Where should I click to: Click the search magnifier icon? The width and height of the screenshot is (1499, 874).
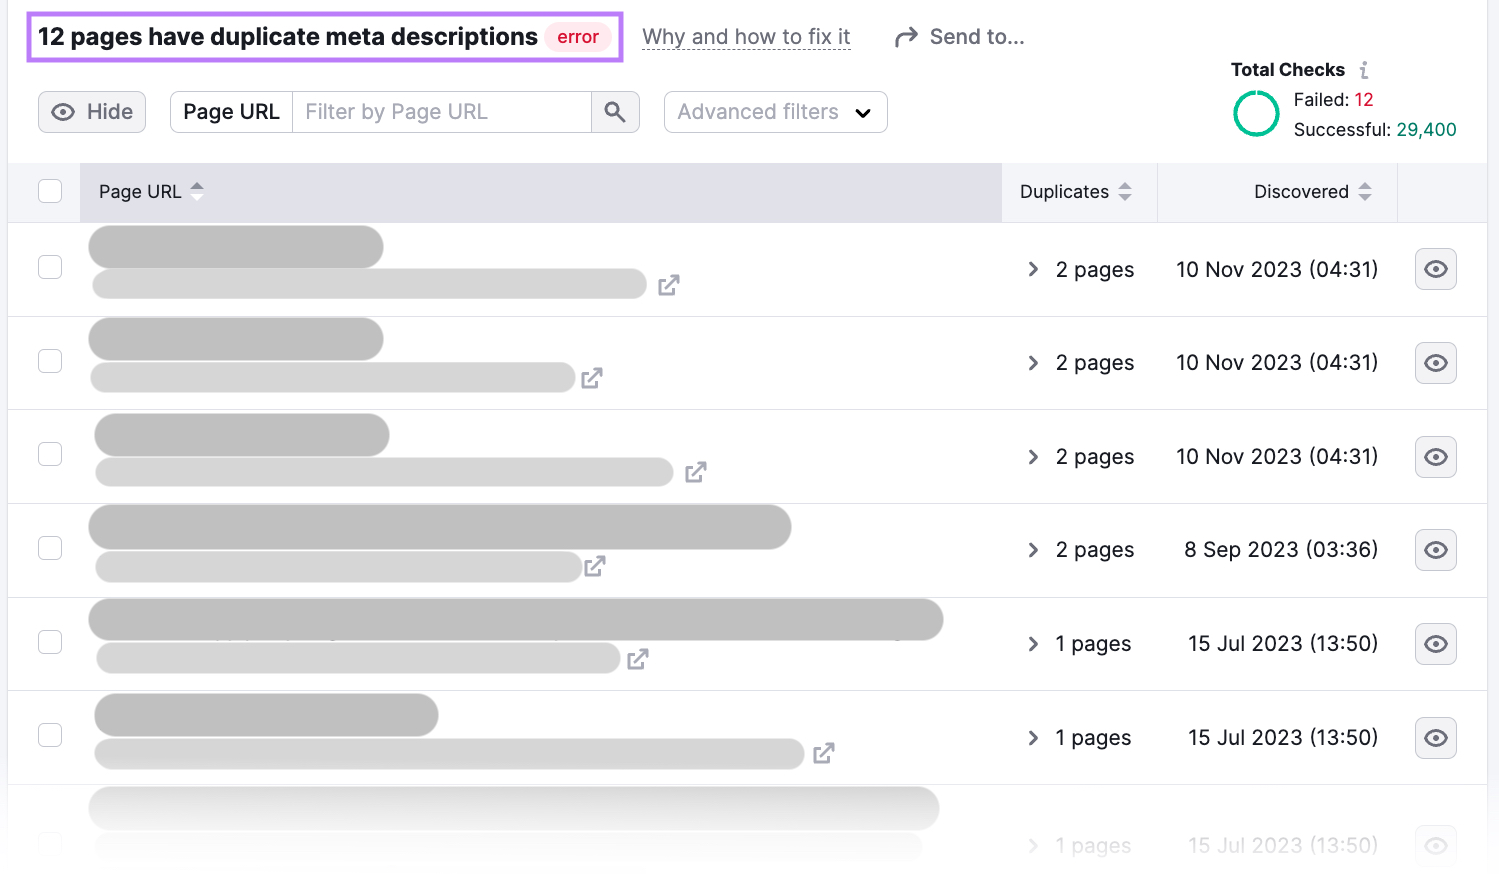[615, 111]
